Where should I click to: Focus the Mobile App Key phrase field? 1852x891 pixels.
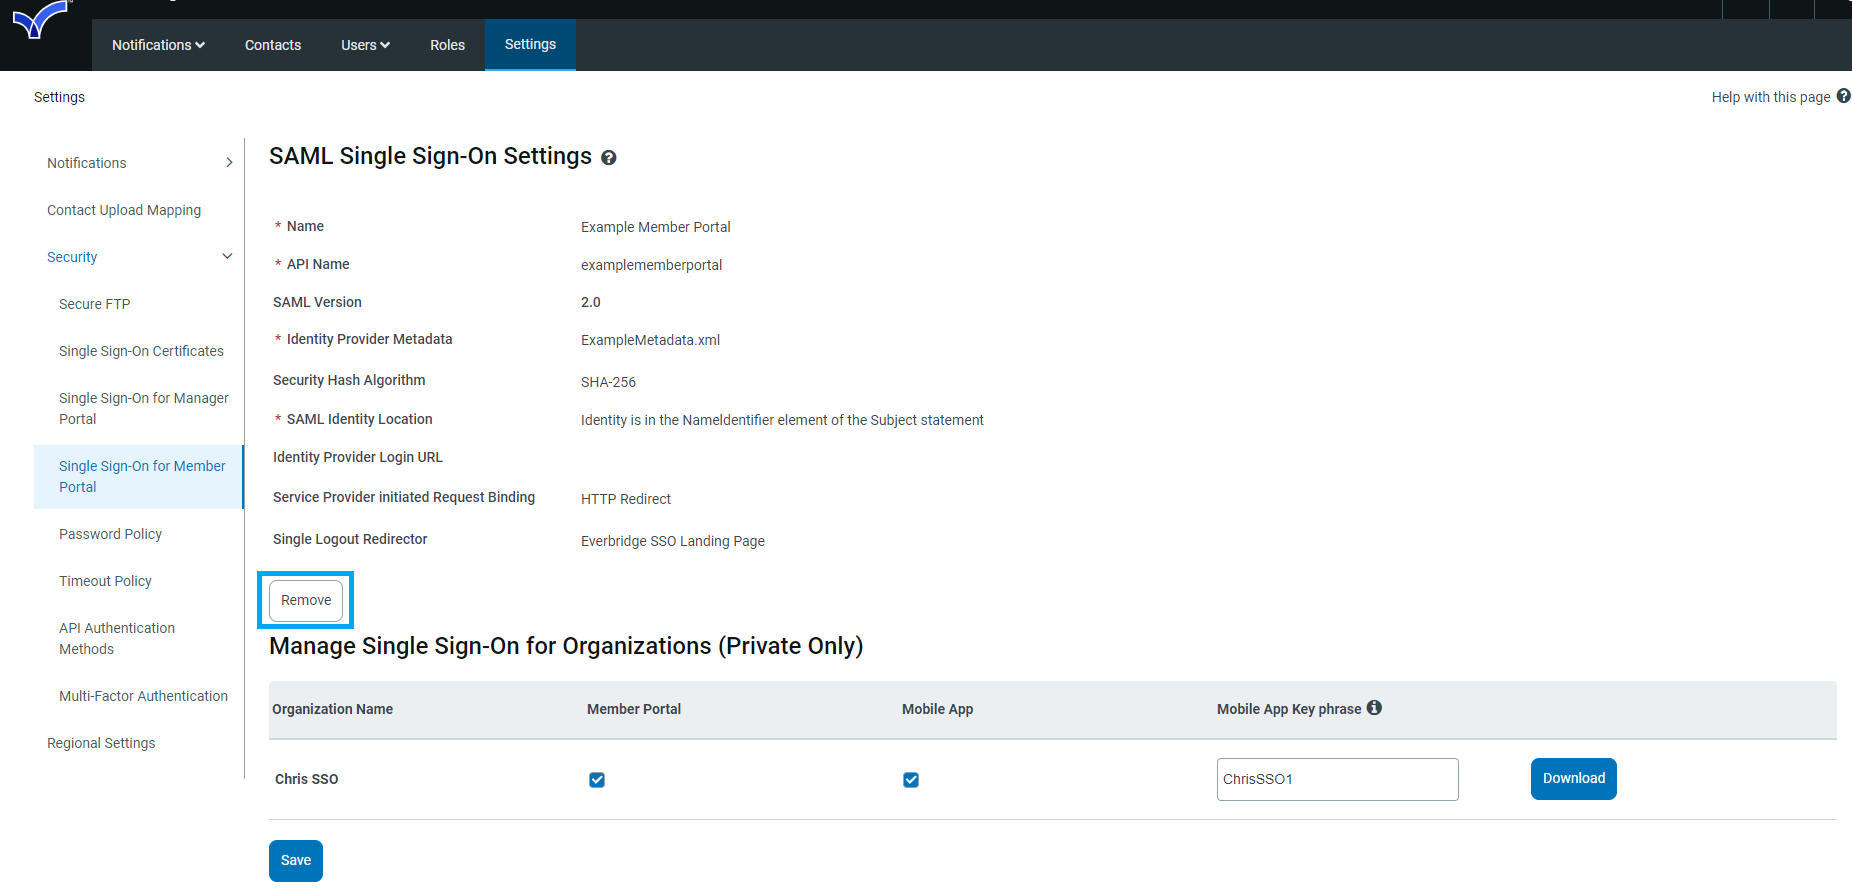point(1337,779)
